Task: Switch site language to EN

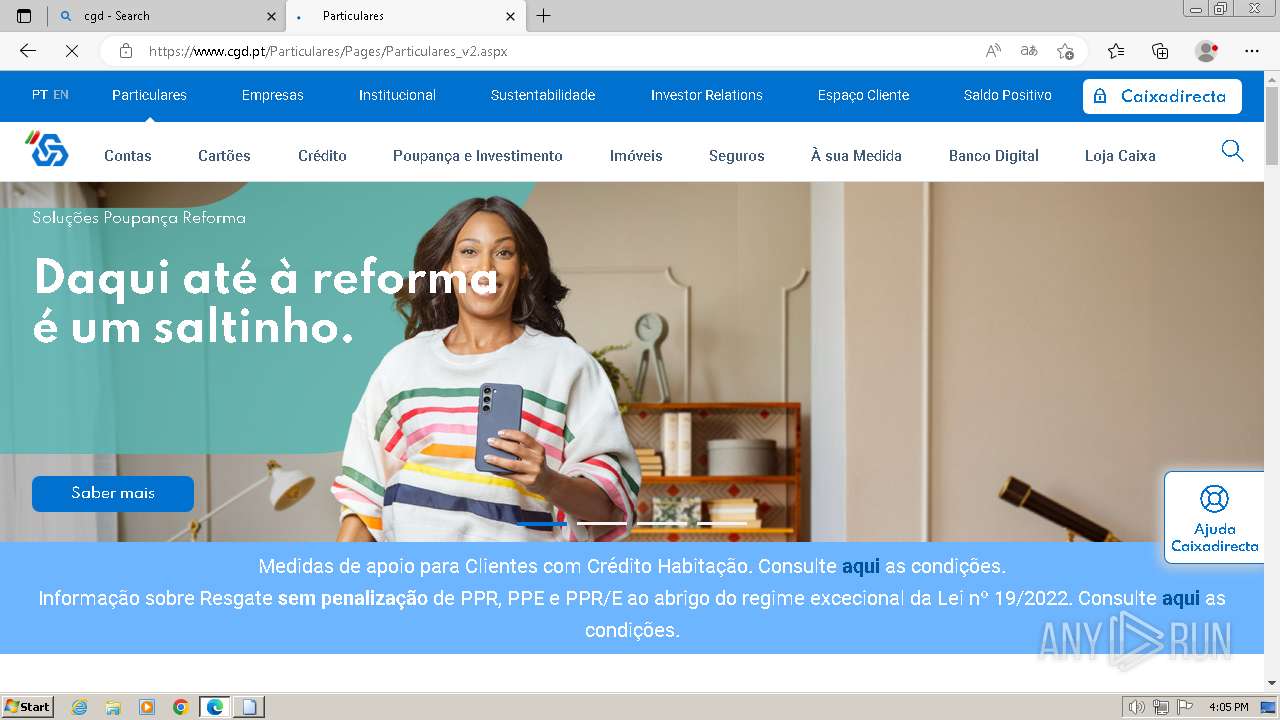Action: pyautogui.click(x=61, y=95)
